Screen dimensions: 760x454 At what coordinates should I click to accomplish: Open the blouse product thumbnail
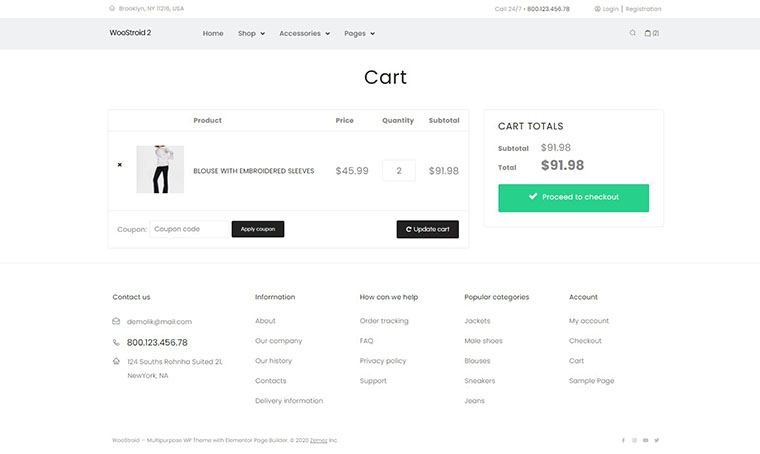(x=160, y=170)
